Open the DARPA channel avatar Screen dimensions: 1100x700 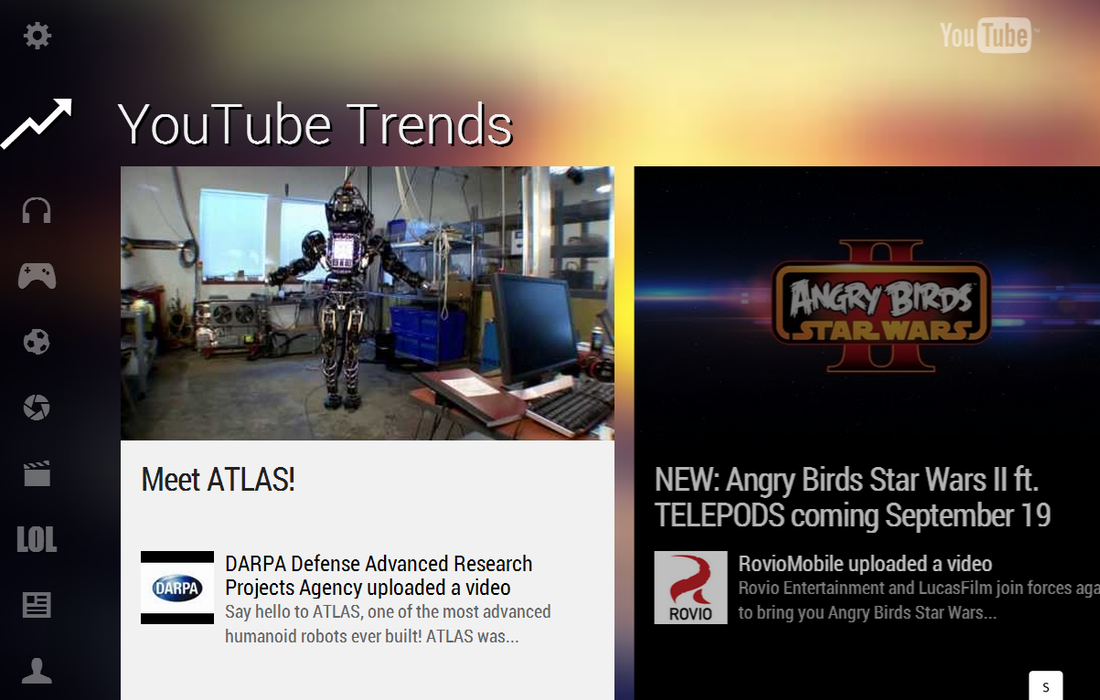177,588
